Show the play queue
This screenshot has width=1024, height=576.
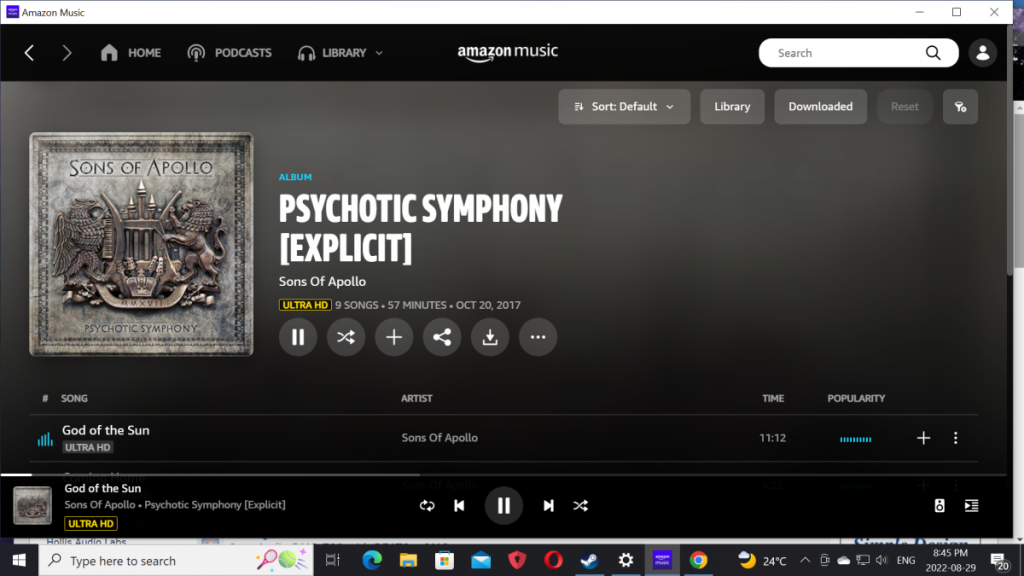tap(971, 505)
